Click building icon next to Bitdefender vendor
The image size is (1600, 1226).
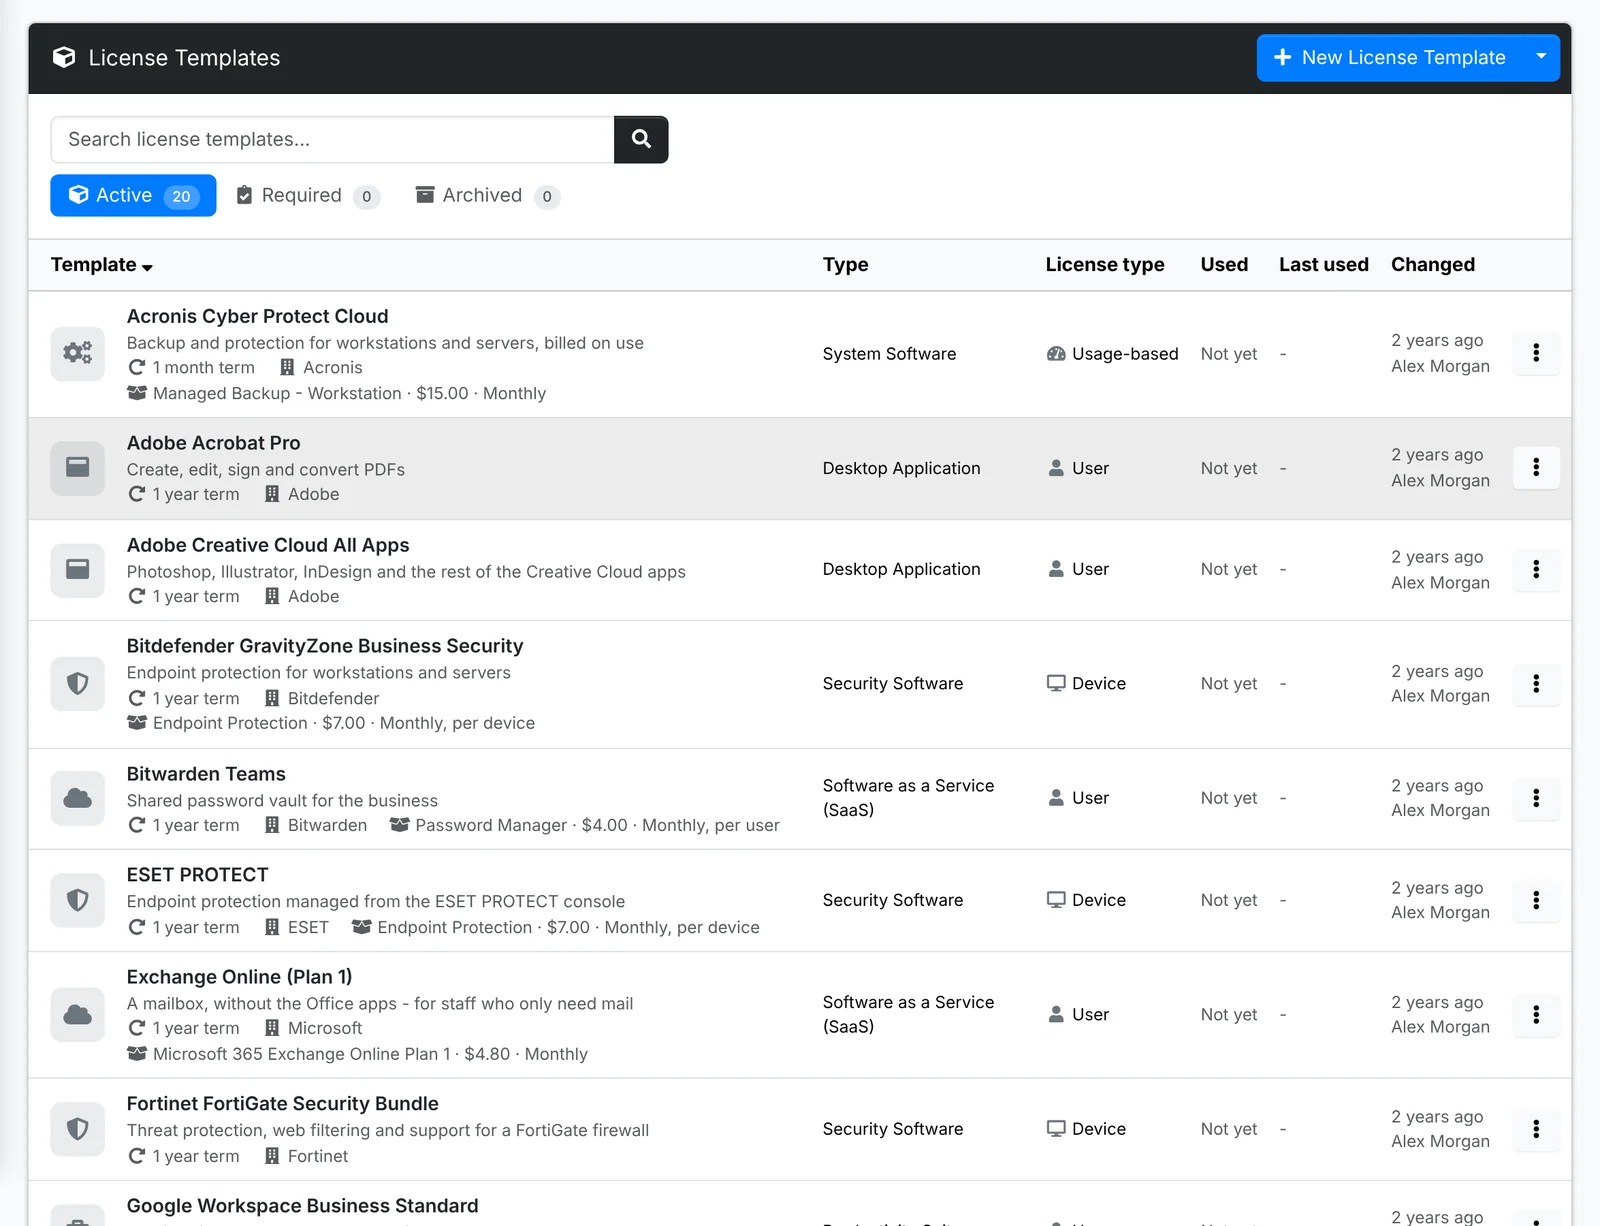coord(272,698)
